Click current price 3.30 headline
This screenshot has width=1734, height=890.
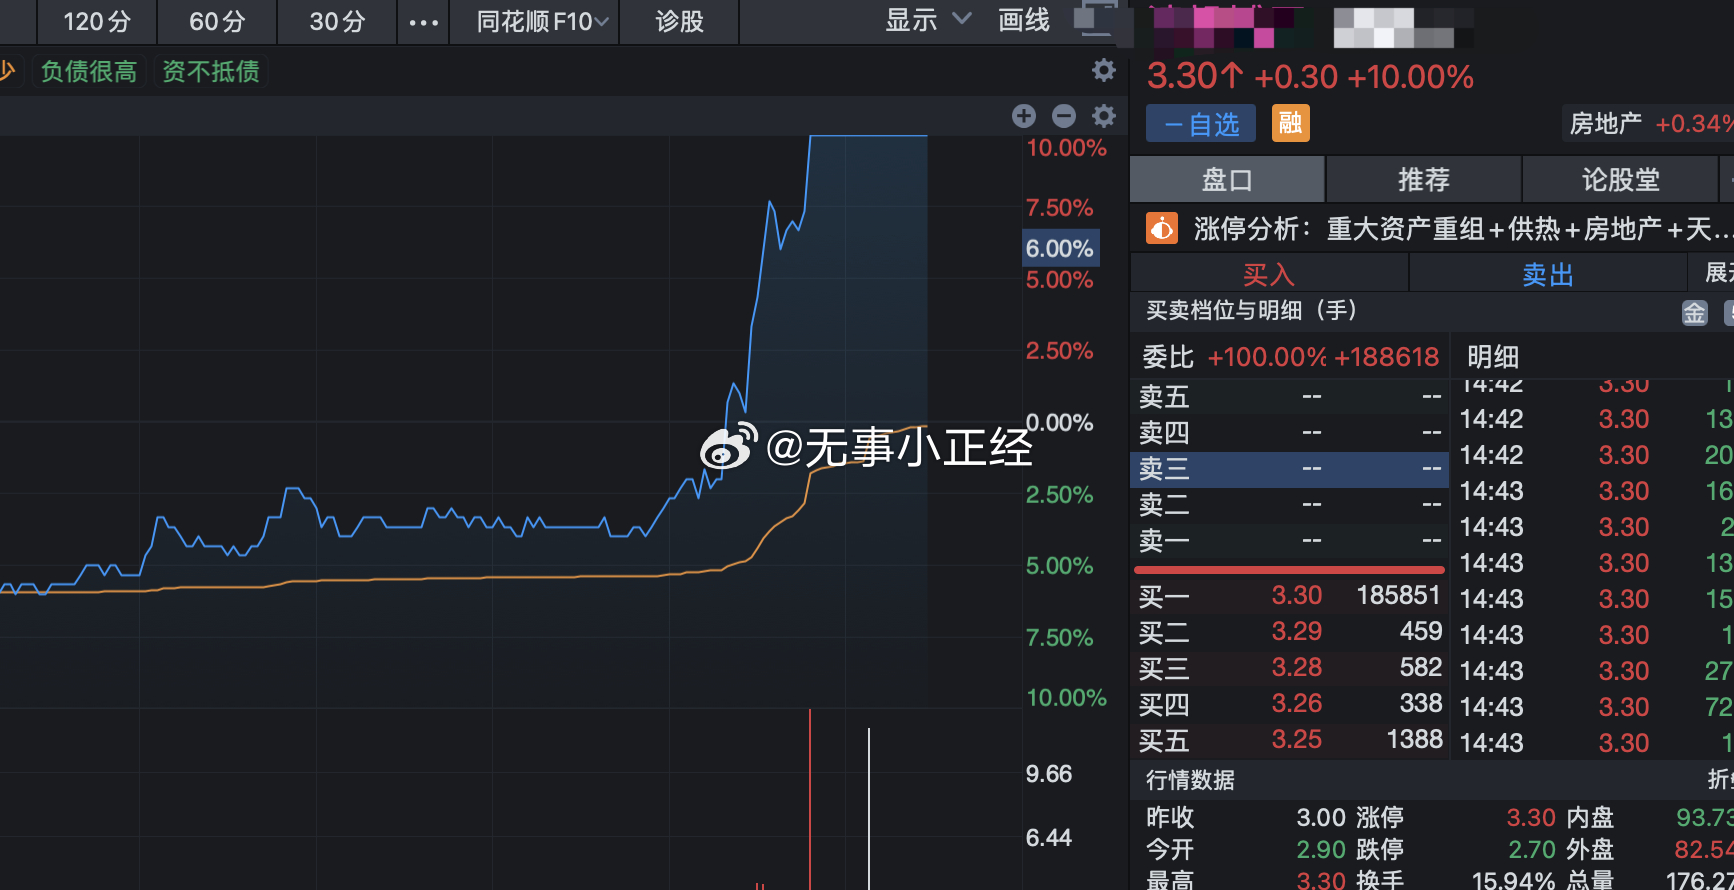tap(1194, 76)
